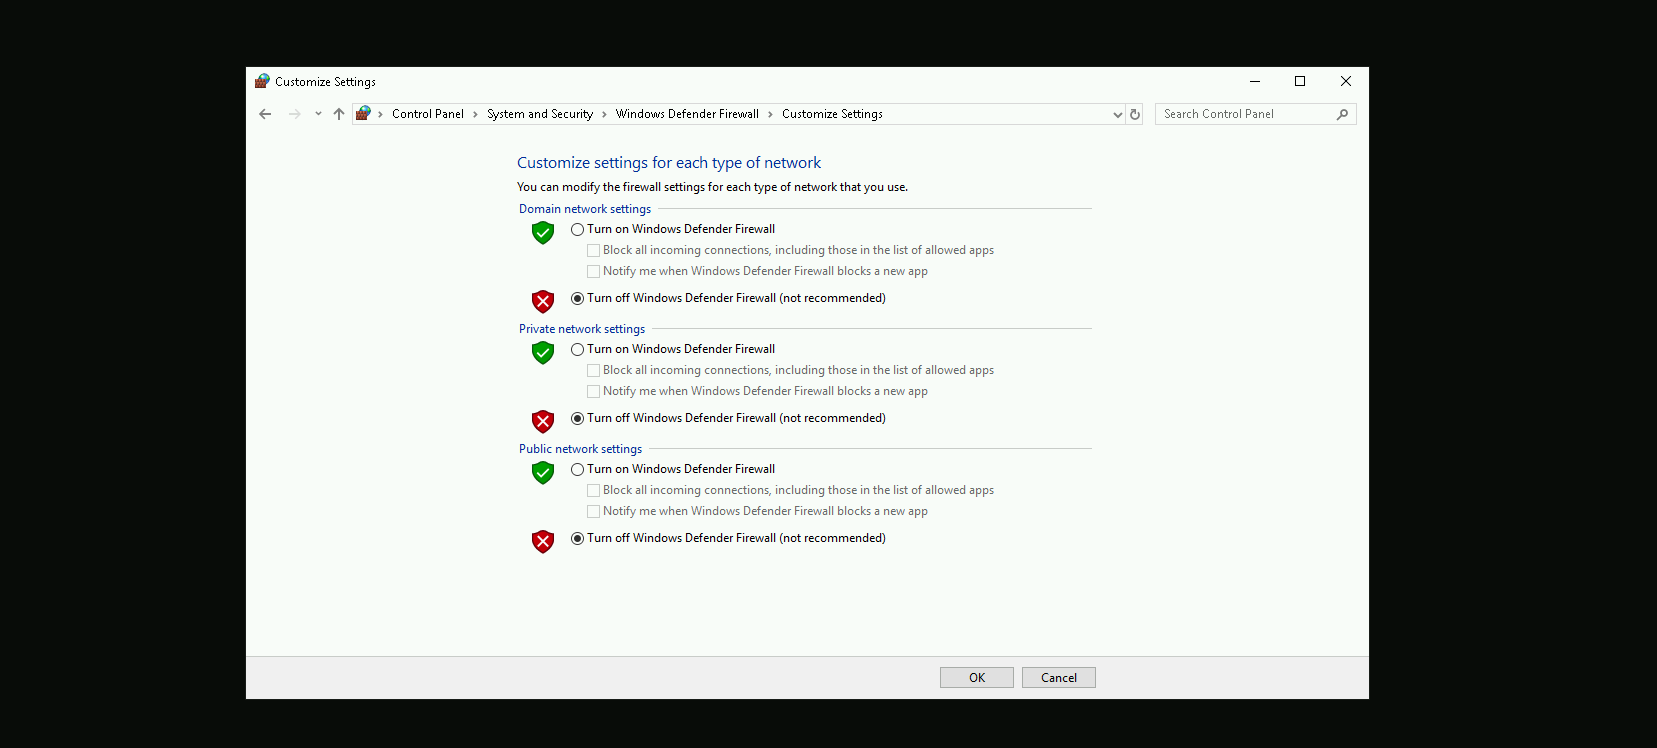Click the Control Panel icon in address bar
1657x748 pixels.
pyautogui.click(x=363, y=114)
